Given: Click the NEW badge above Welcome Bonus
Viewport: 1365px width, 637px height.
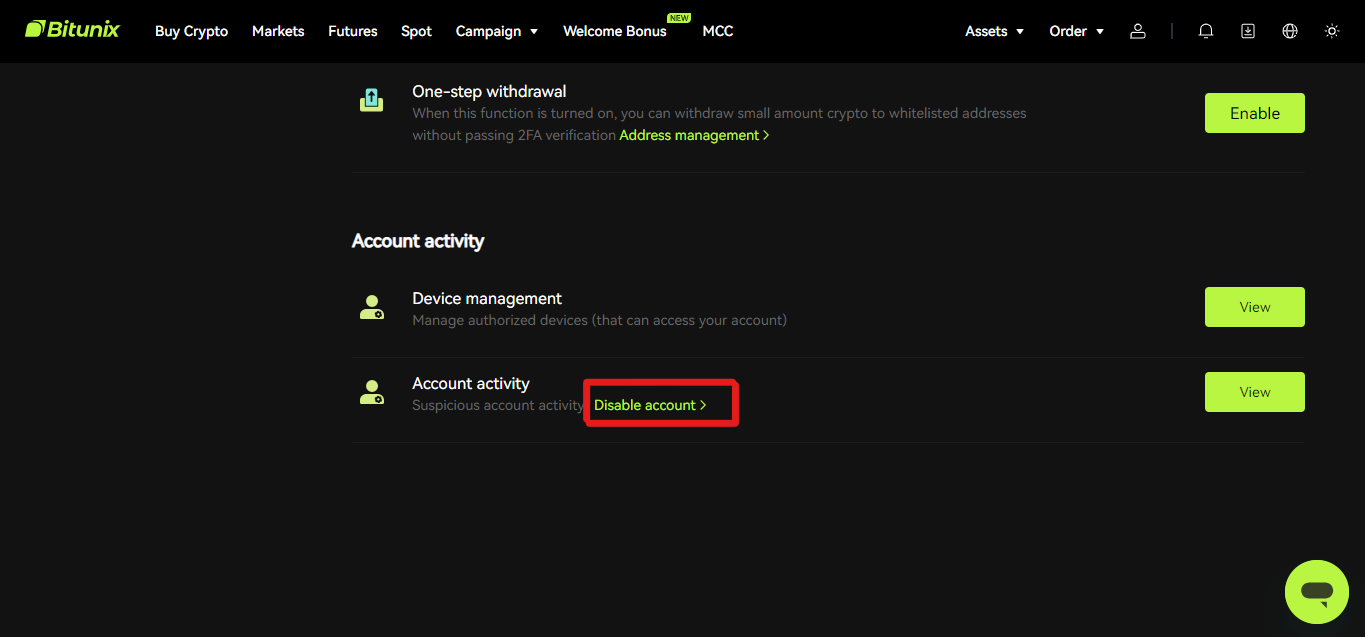Looking at the screenshot, I should [x=679, y=17].
